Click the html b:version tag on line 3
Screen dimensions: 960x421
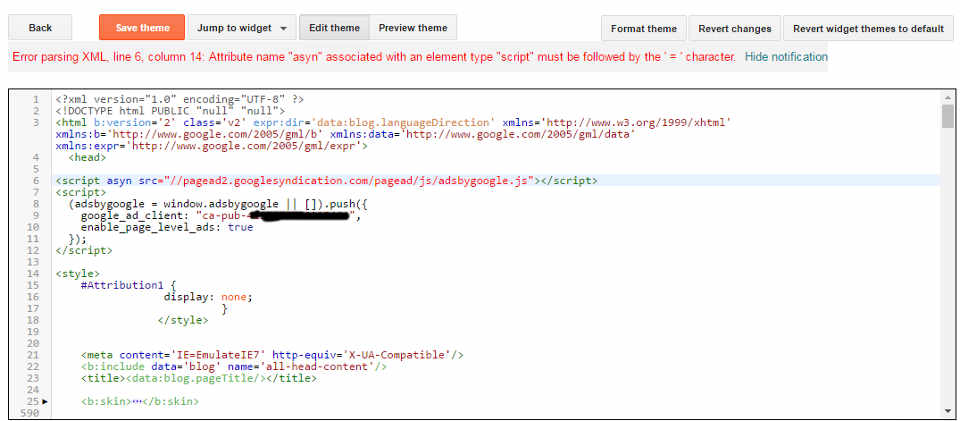[393, 122]
